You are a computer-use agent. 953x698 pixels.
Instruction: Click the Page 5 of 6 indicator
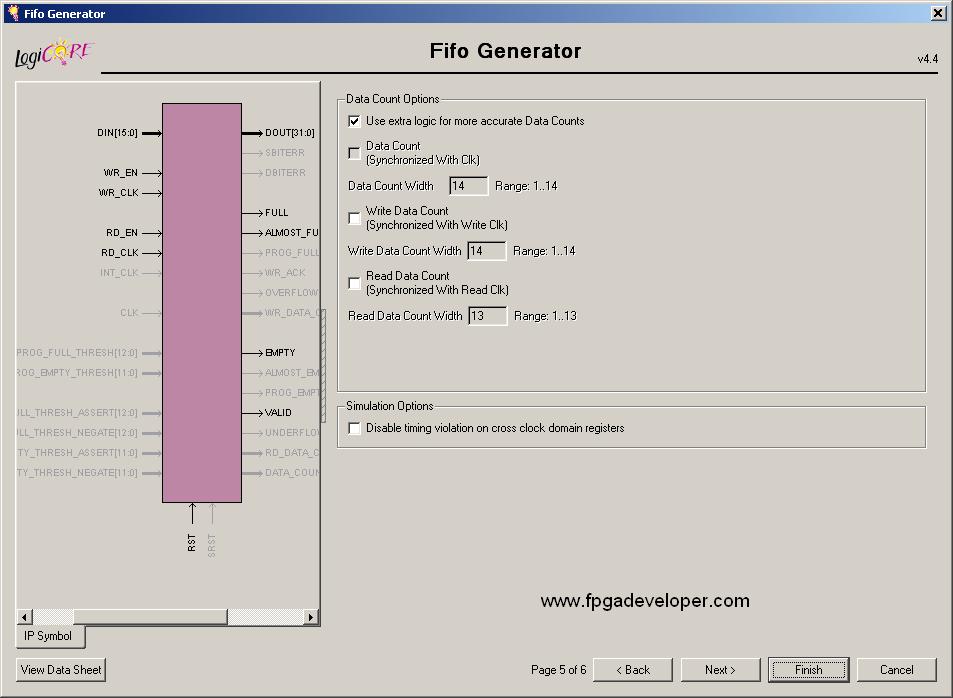tap(559, 669)
